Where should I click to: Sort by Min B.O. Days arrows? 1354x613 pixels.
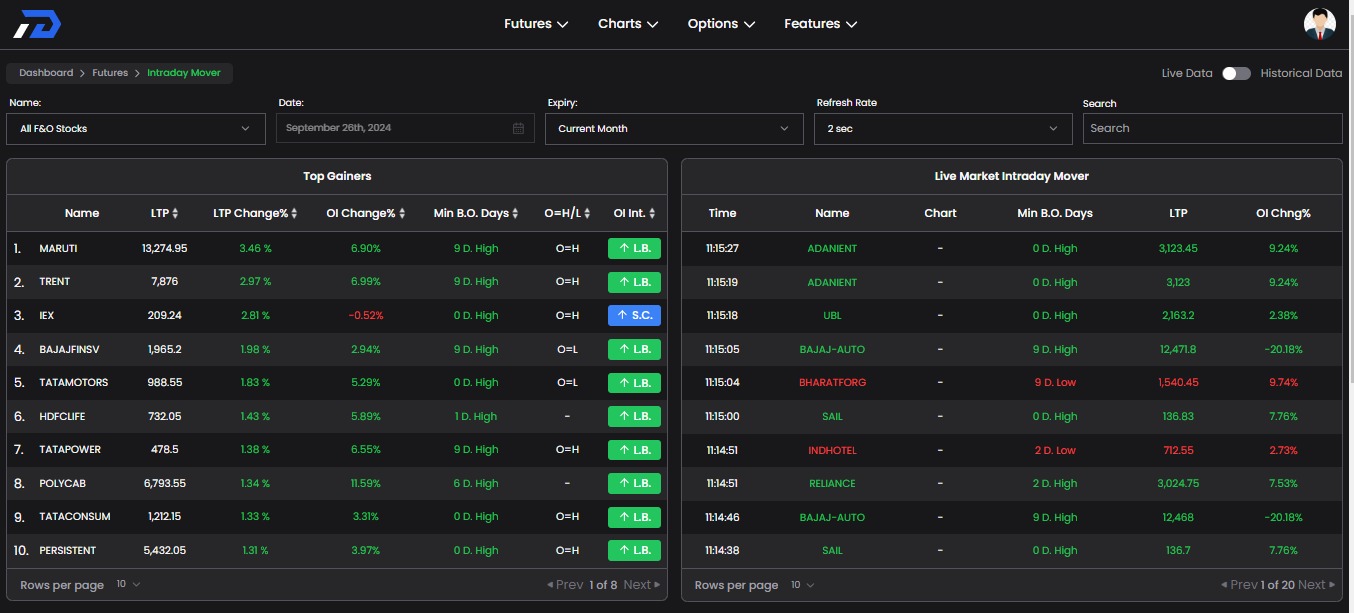(516, 214)
